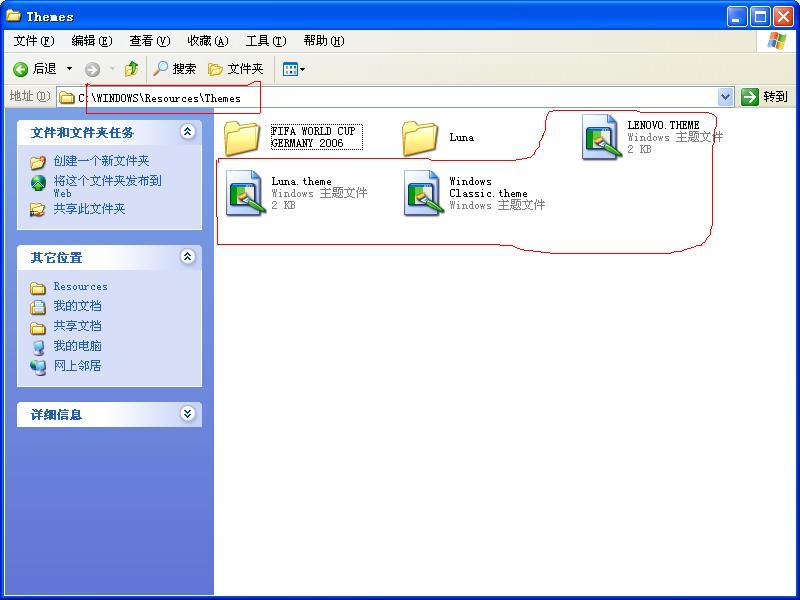Click the Windows flag logo

point(777,41)
